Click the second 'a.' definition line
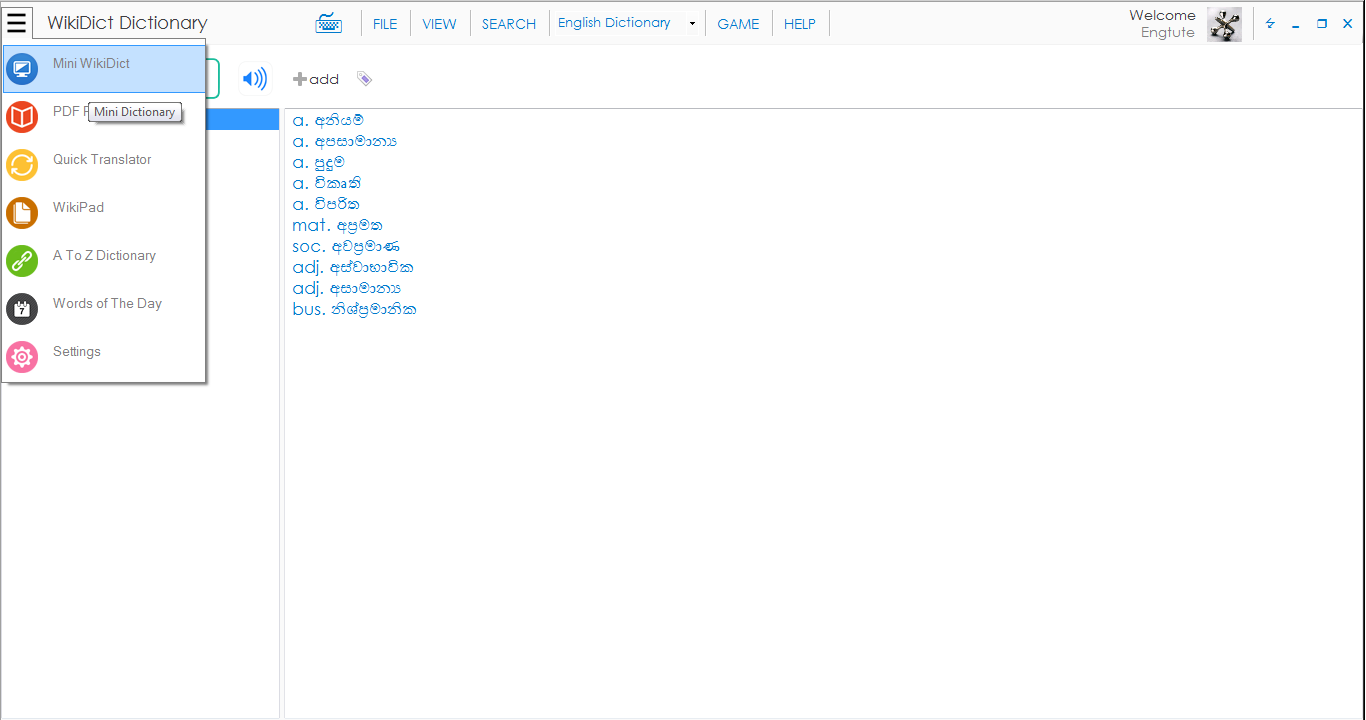This screenshot has width=1366, height=720. (x=344, y=141)
